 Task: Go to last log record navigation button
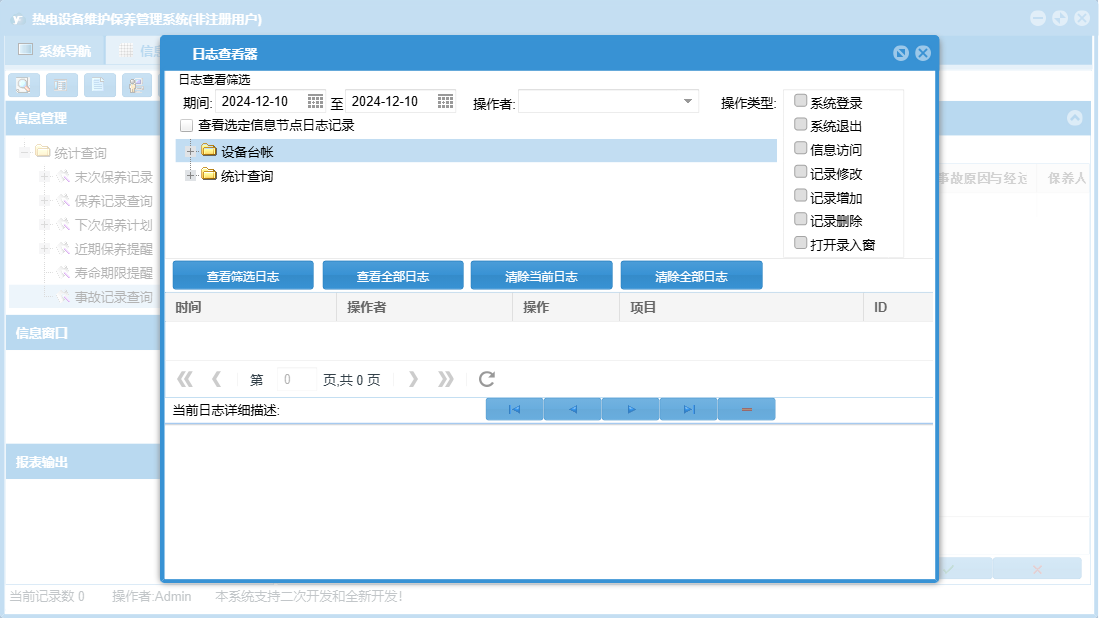pos(689,409)
